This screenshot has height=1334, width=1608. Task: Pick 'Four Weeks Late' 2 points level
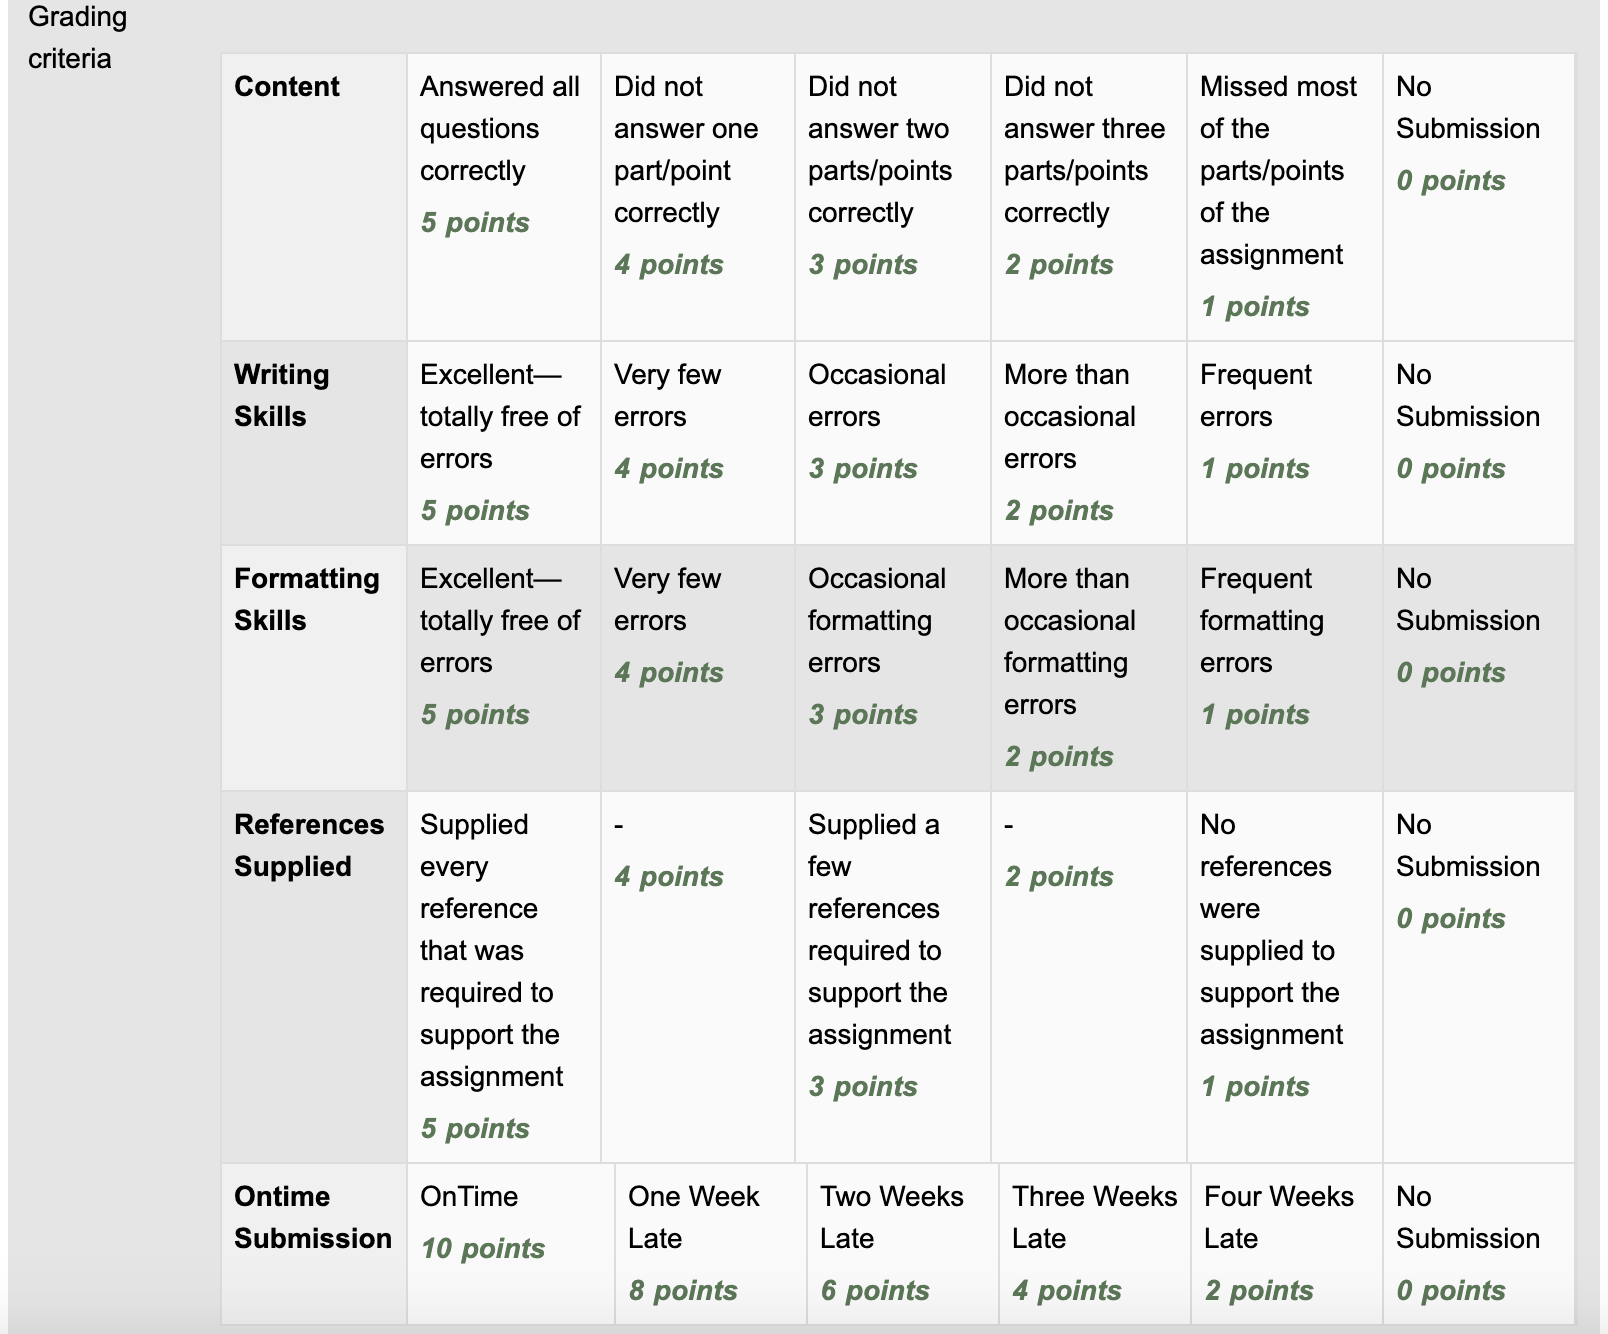click(x=1287, y=1244)
